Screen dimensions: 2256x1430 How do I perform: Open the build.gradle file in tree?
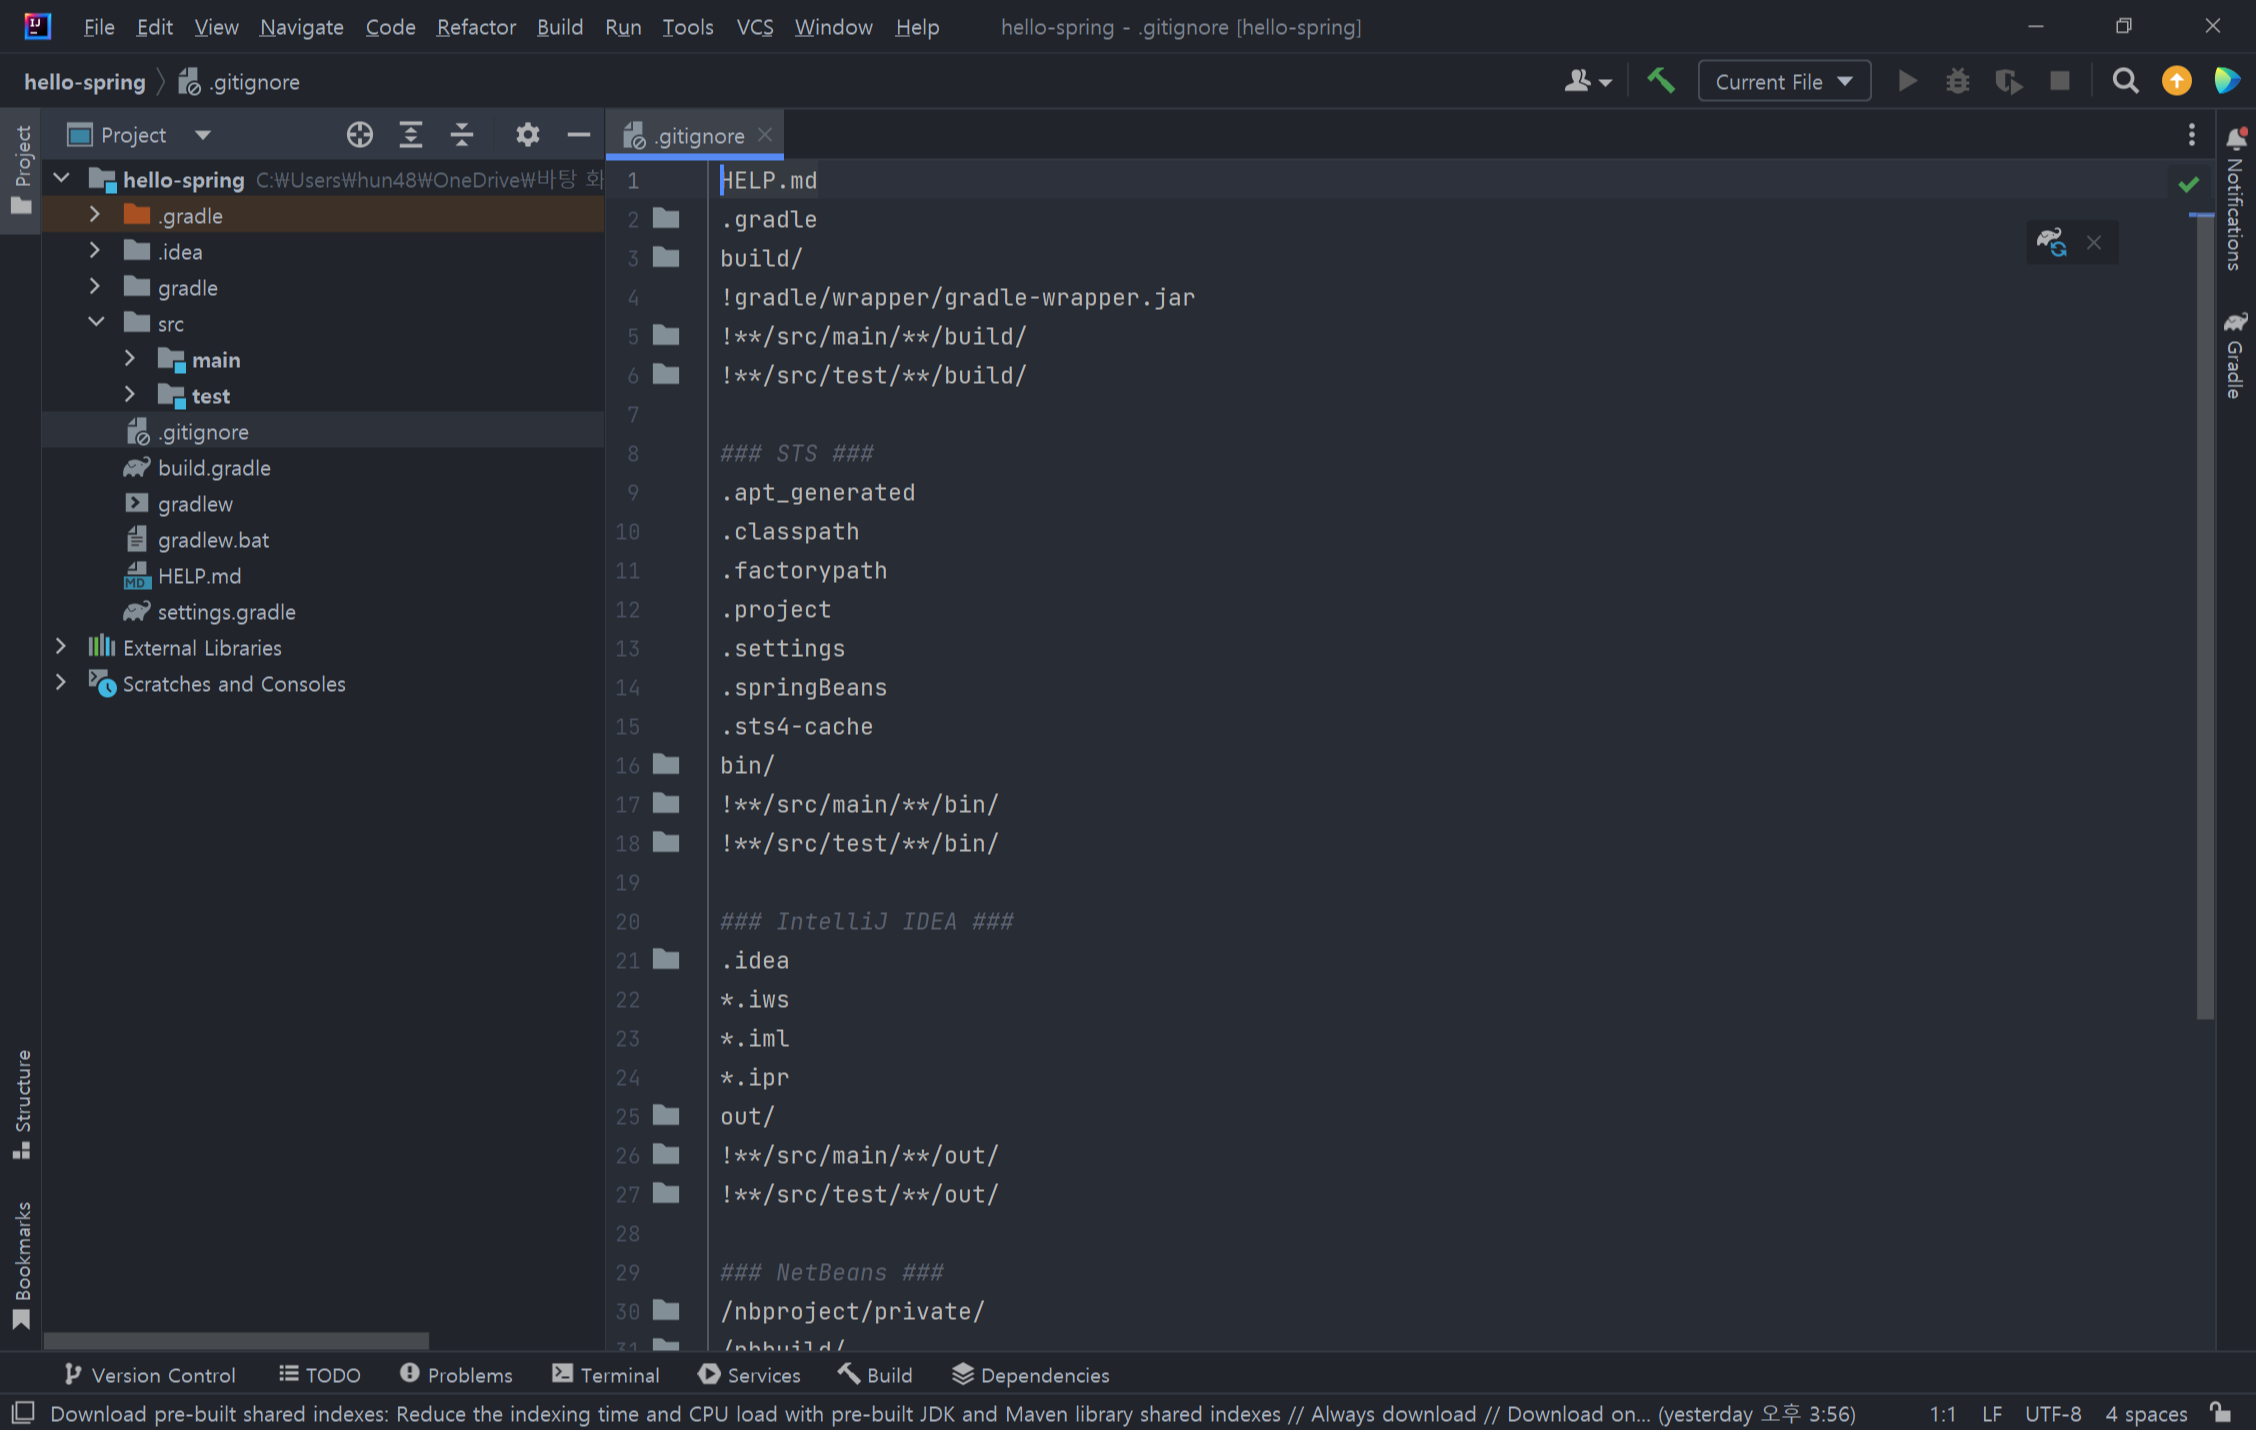point(214,467)
